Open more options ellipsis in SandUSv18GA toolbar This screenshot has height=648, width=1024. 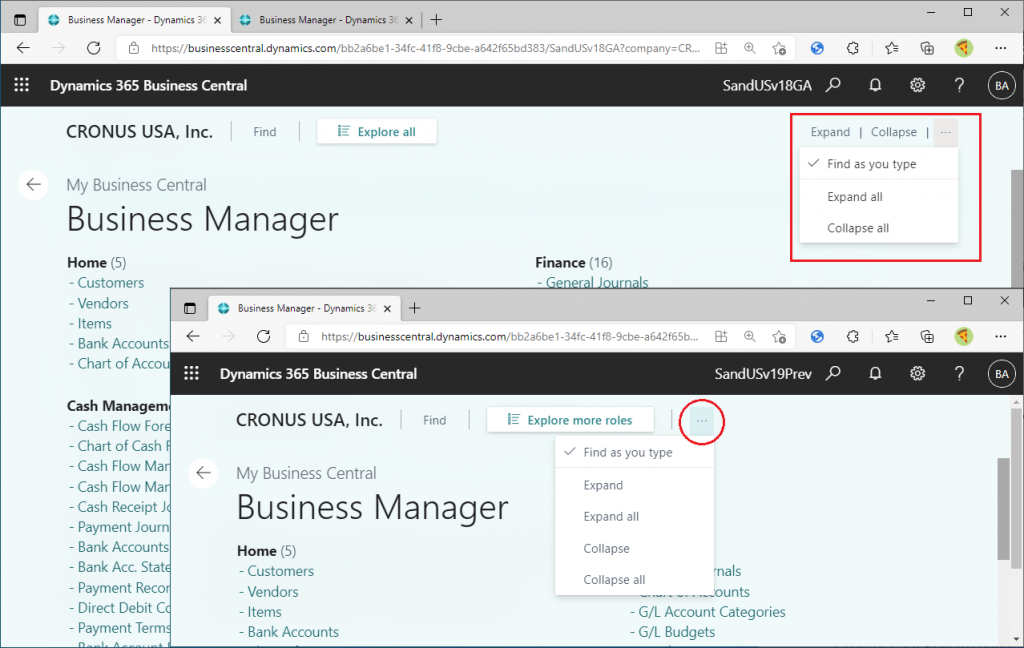(946, 132)
